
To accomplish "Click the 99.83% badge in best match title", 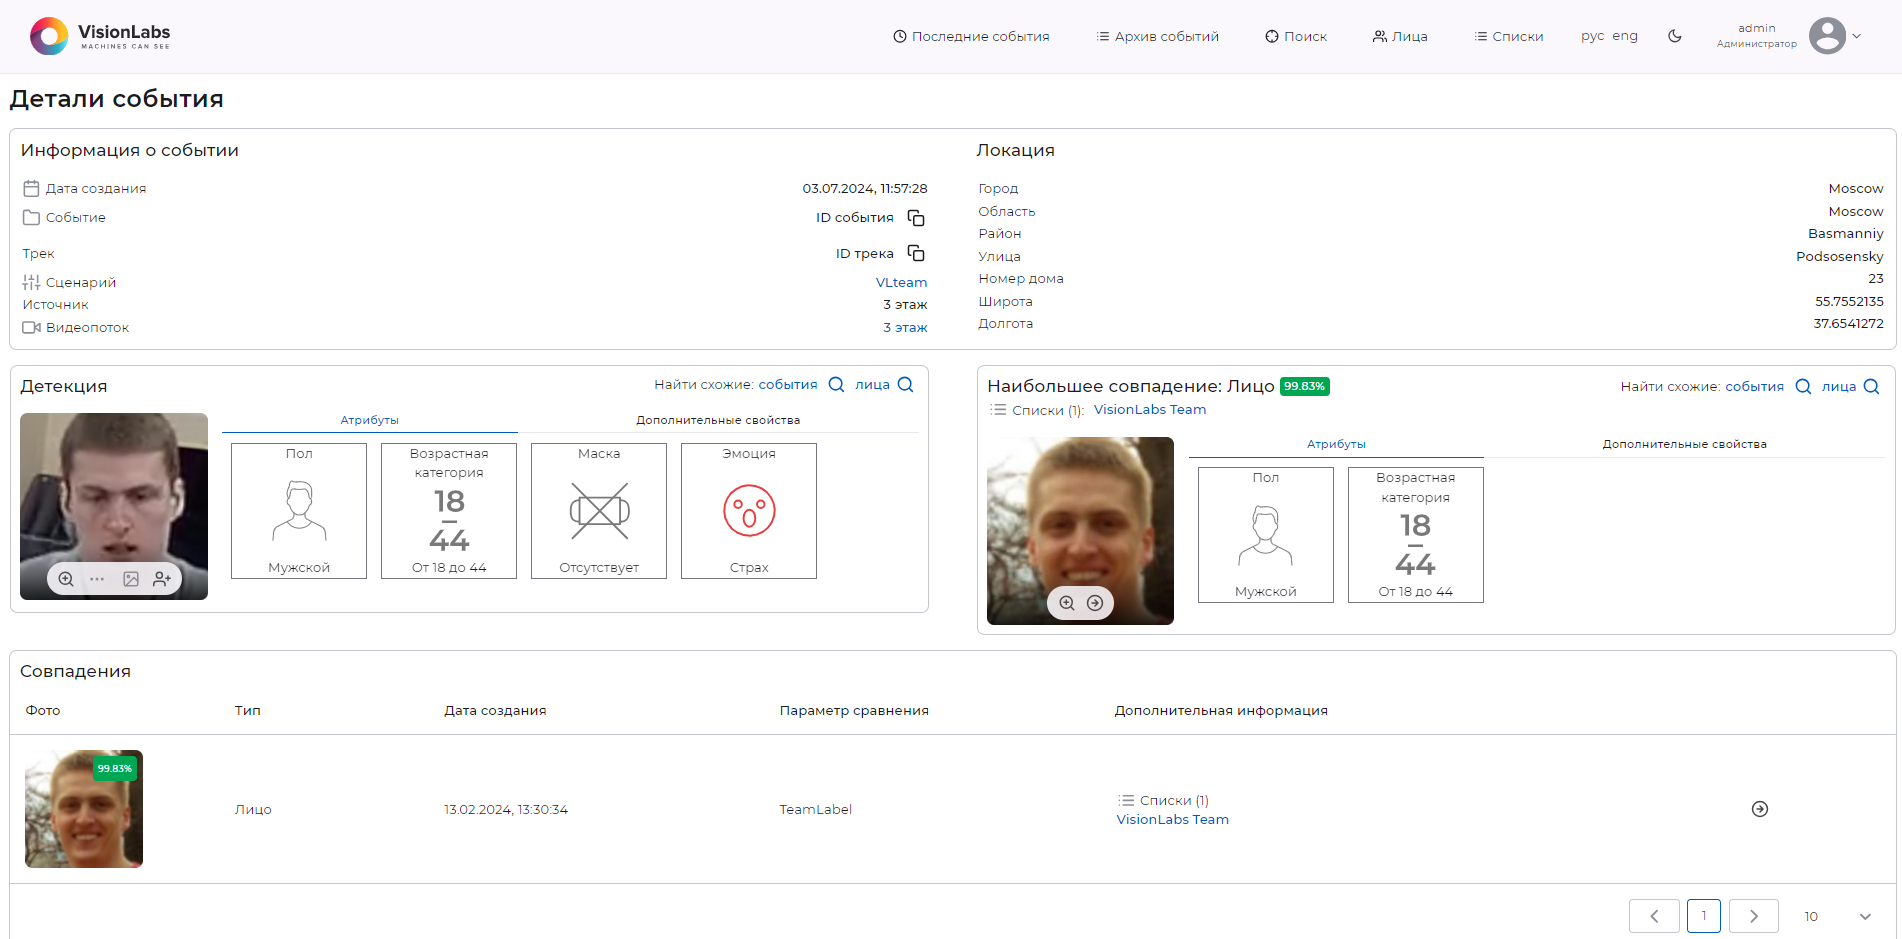I will 1305,387.
